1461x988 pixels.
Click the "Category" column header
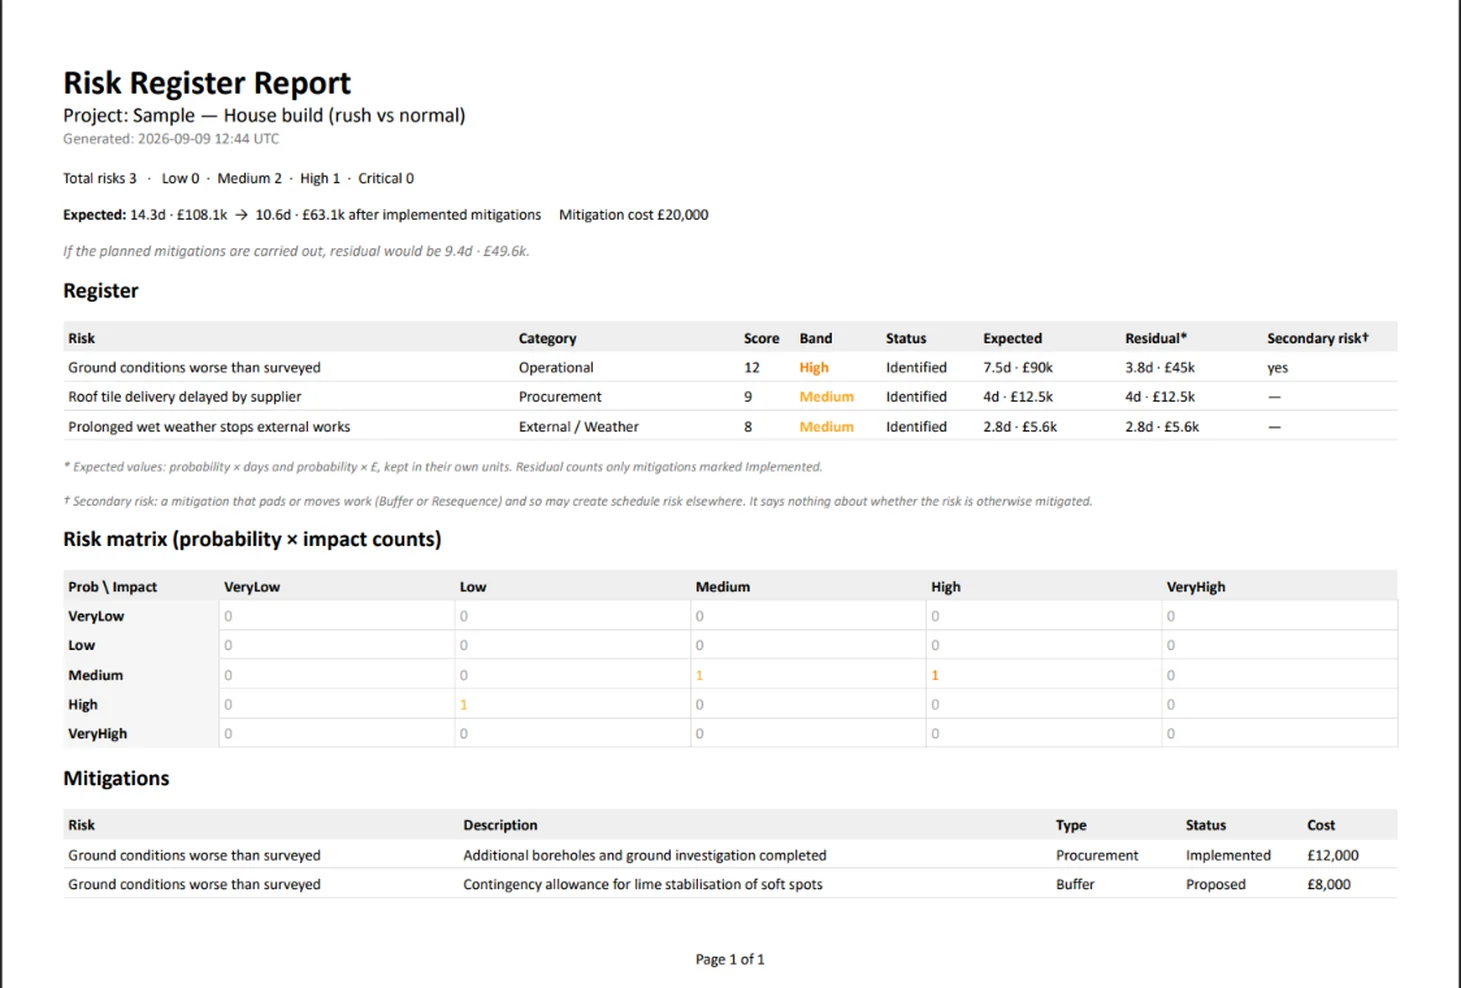tap(548, 338)
